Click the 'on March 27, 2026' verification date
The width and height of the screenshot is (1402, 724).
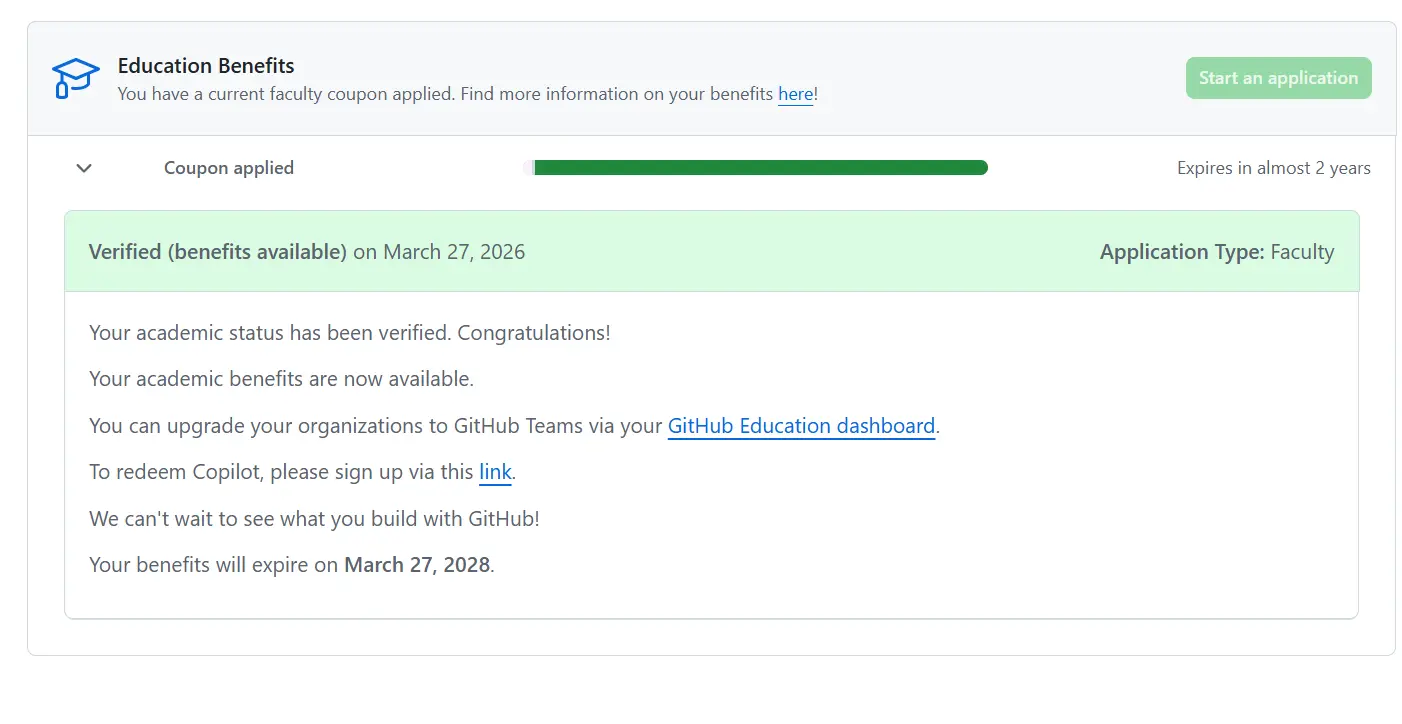[x=439, y=252]
